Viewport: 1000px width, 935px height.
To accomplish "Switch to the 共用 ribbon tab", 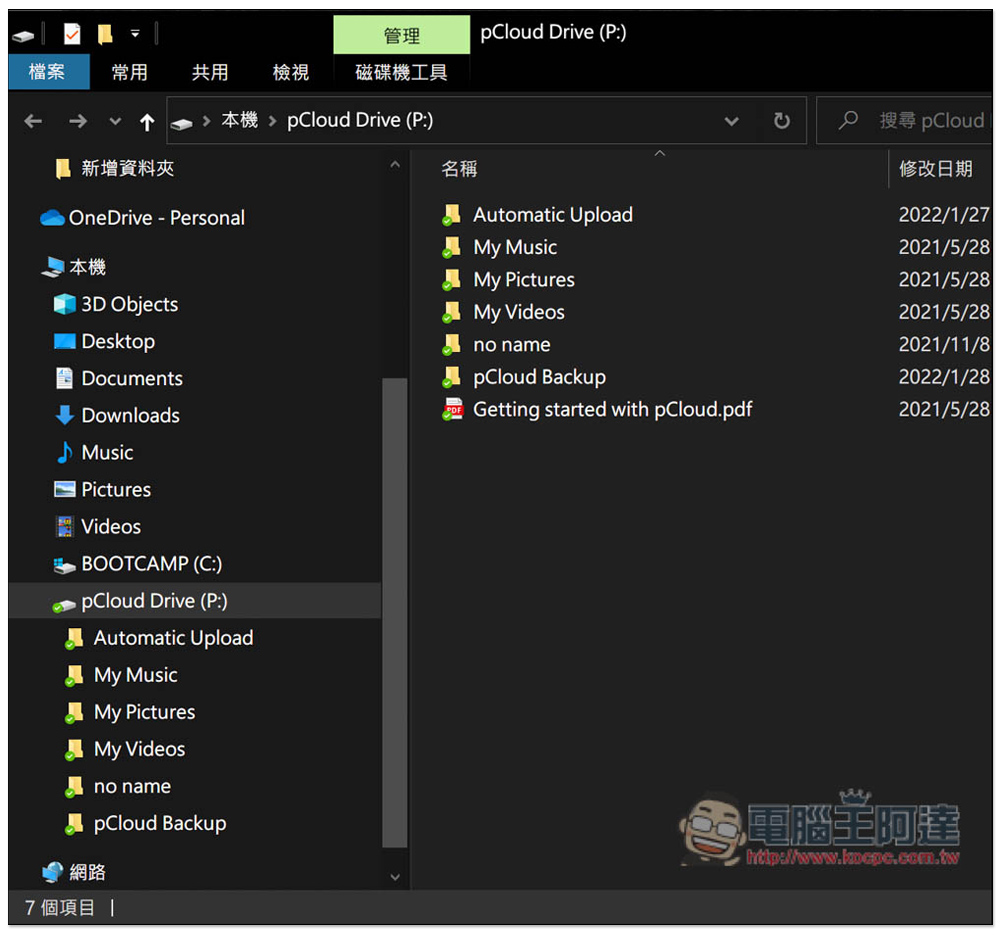I will point(210,72).
